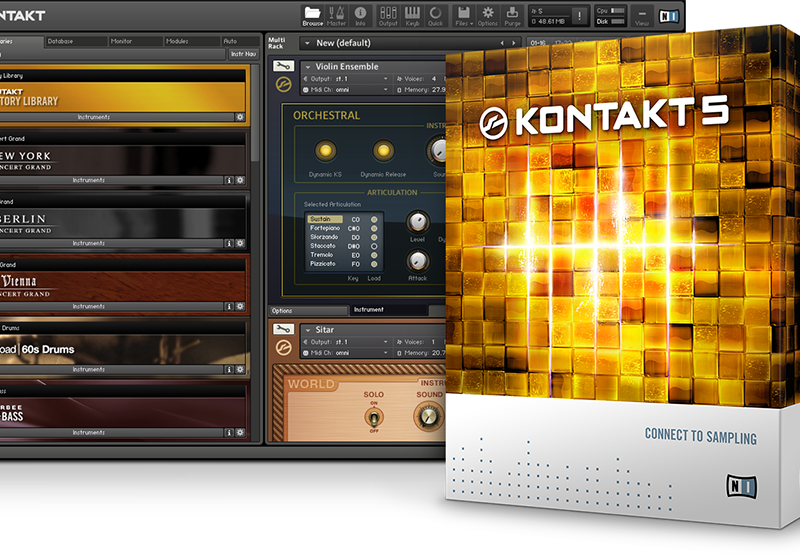
Task: Open the Files floppy disk menu
Action: point(464,16)
